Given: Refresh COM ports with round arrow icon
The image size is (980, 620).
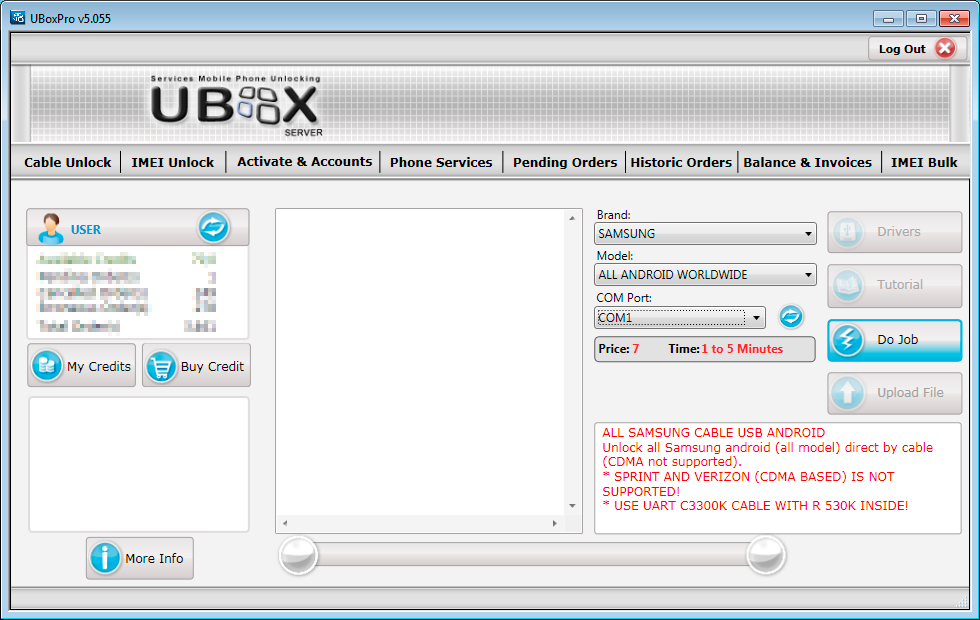Looking at the screenshot, I should [791, 316].
